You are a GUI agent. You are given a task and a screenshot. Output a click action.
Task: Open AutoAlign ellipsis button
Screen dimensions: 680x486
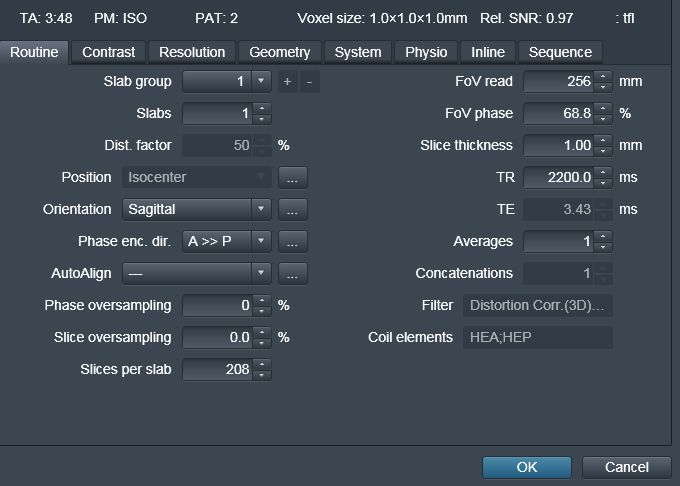pos(293,274)
